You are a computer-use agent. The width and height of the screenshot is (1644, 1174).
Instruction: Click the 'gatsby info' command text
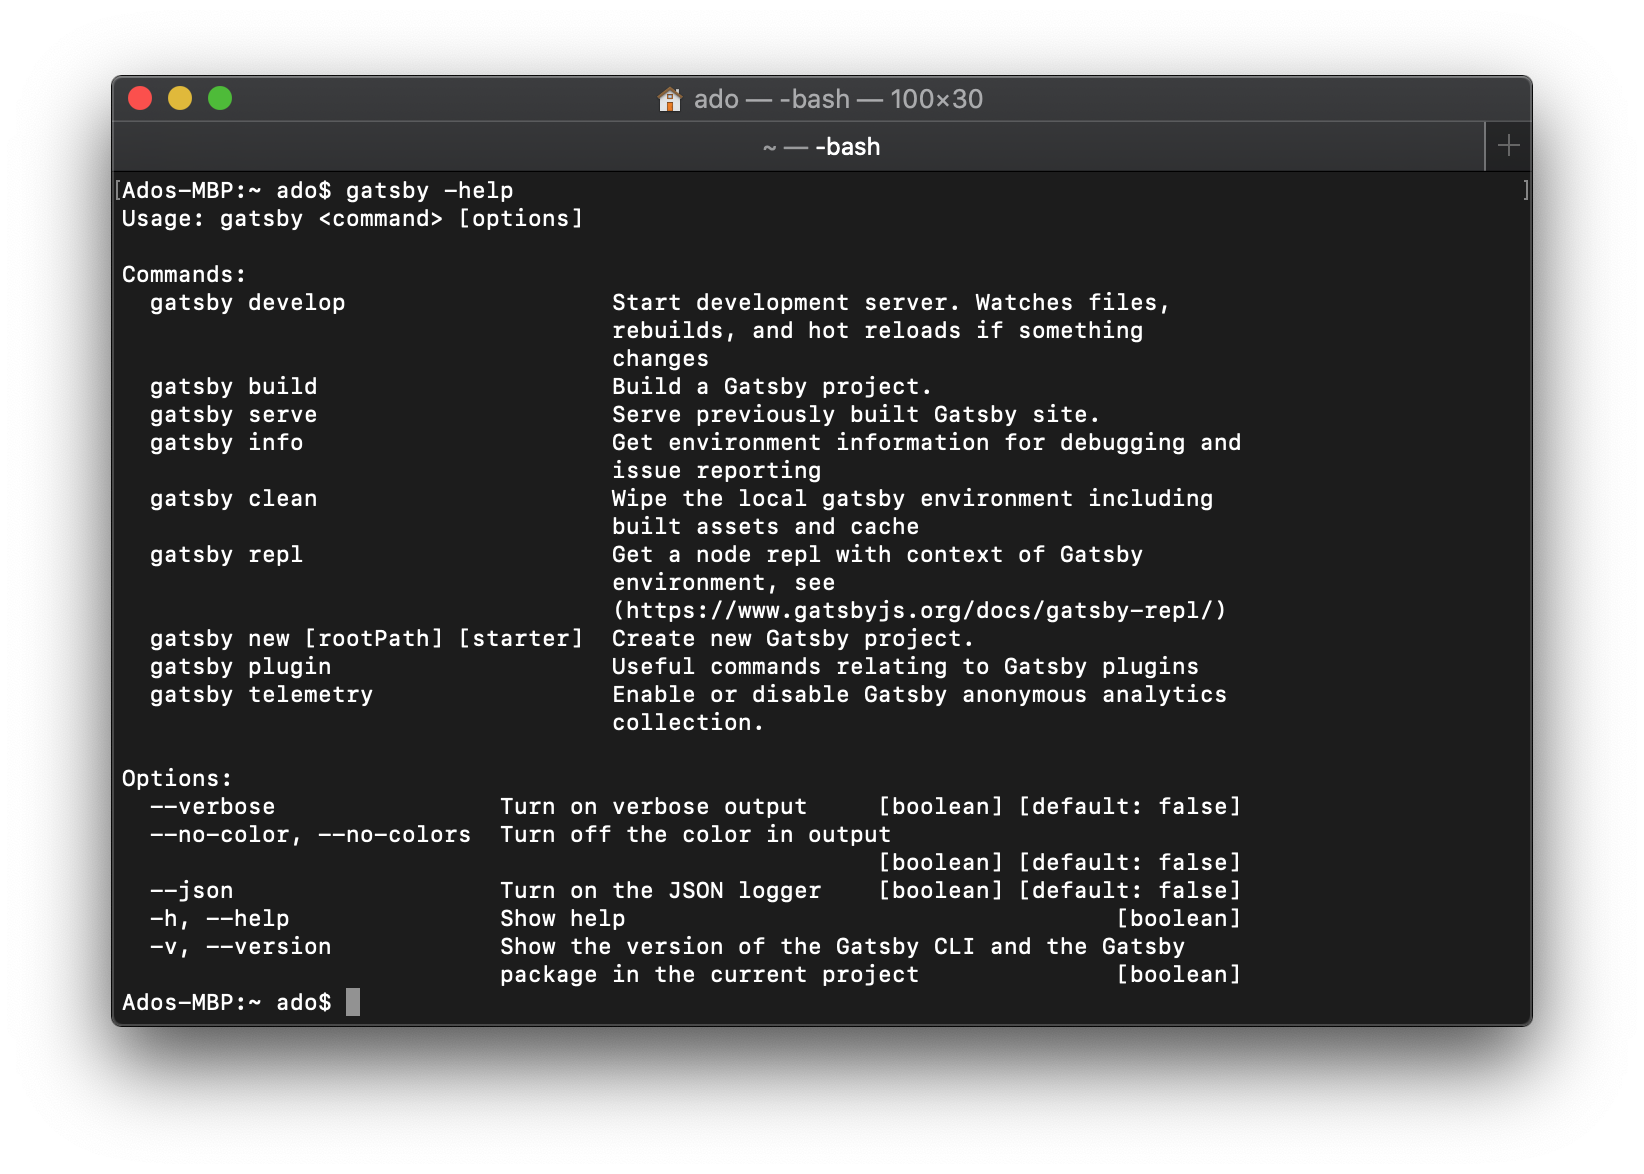(226, 442)
